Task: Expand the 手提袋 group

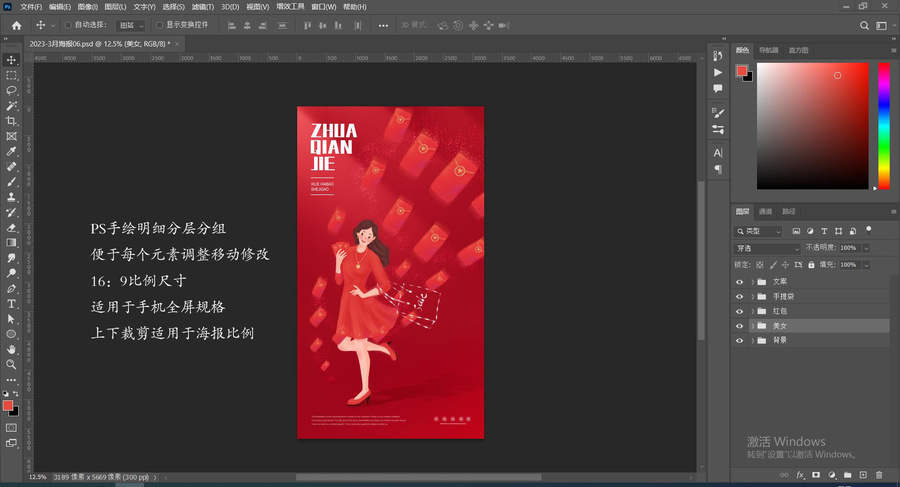Action: click(752, 296)
